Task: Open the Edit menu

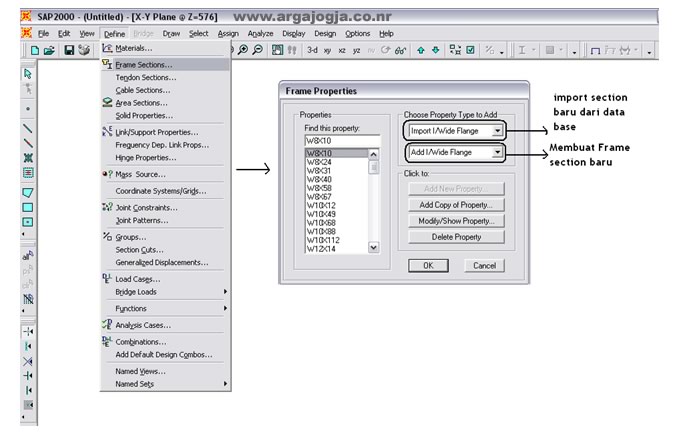Action: [x=64, y=34]
